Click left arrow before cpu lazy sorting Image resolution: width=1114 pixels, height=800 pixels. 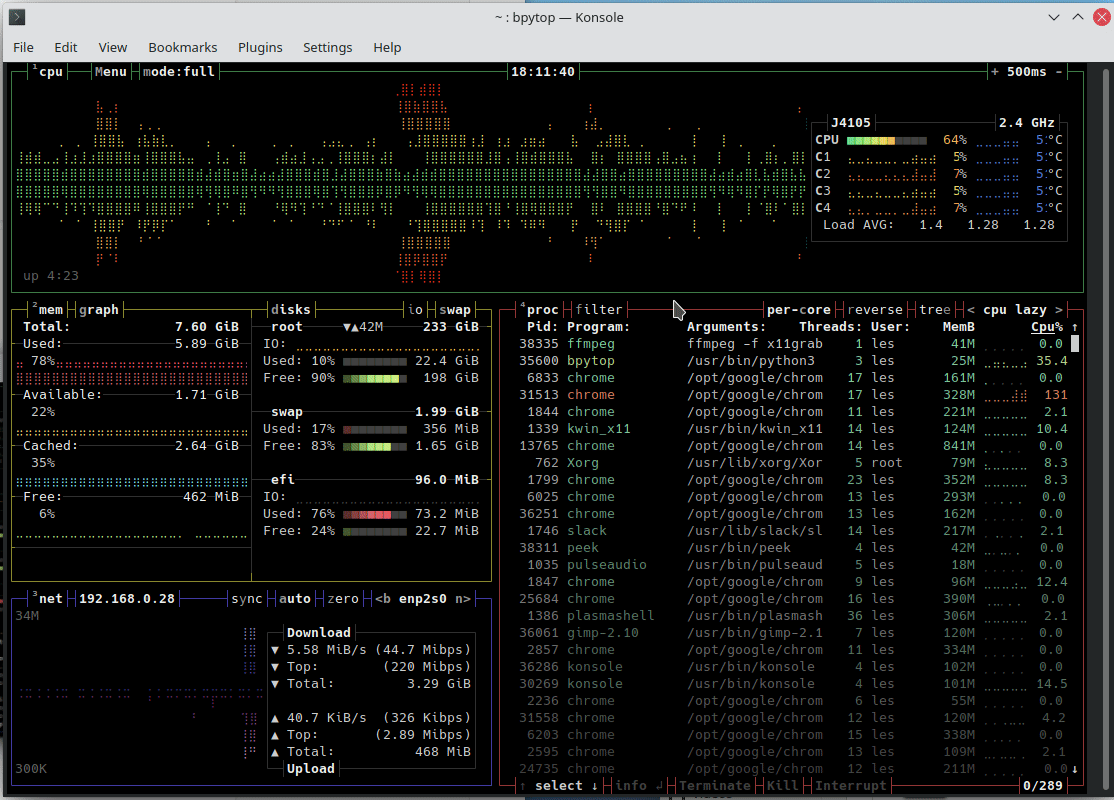[x=970, y=310]
